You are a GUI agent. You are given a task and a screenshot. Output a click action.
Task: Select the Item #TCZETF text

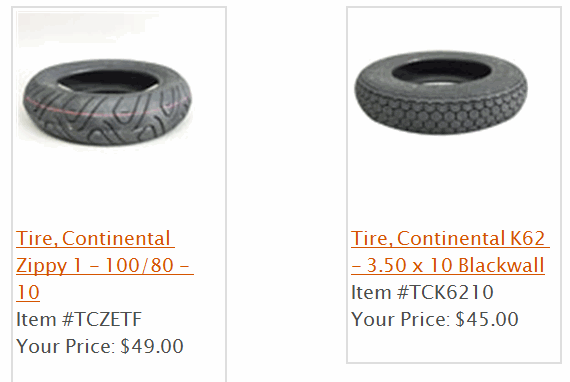(79, 319)
